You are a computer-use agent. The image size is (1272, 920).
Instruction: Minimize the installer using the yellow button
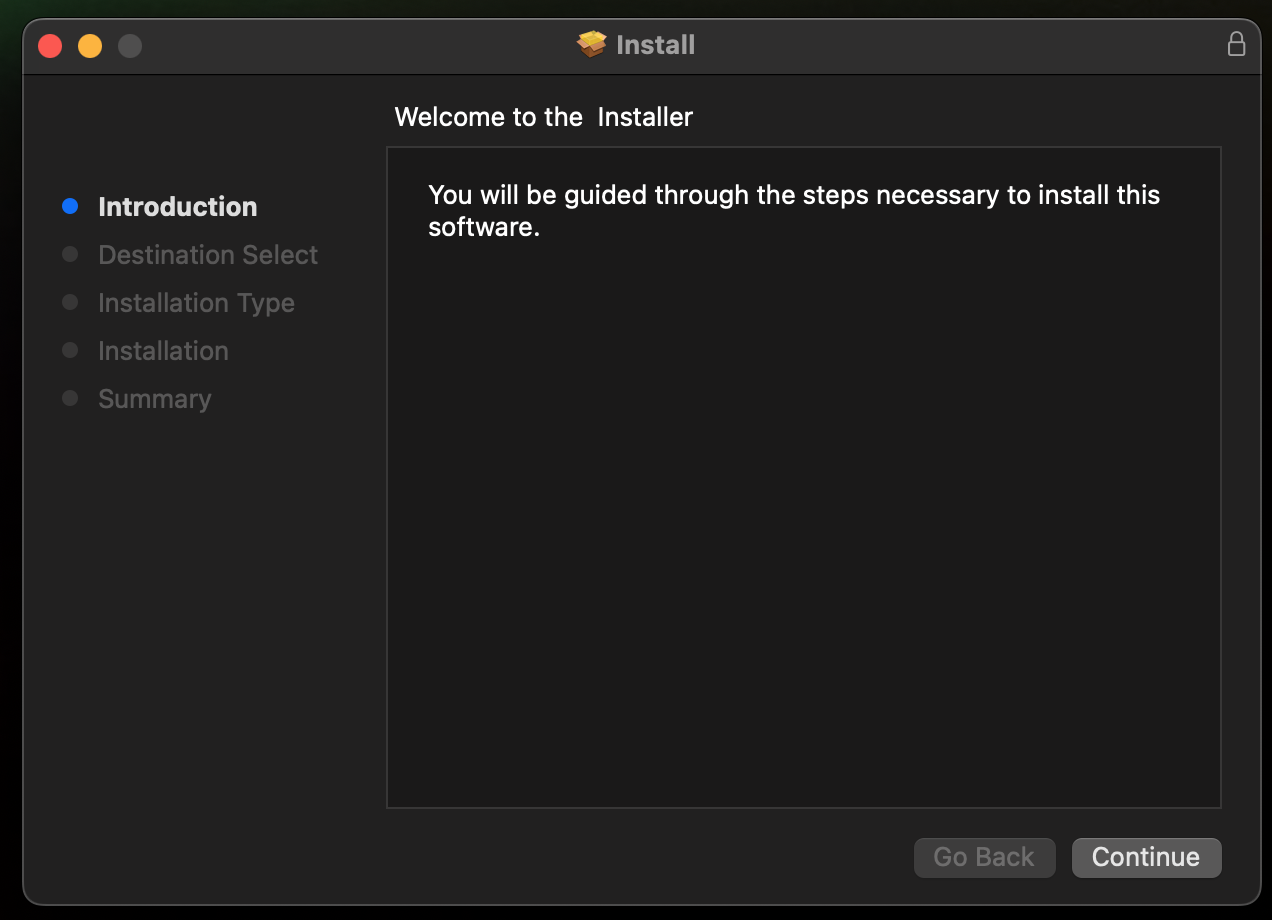(x=90, y=46)
